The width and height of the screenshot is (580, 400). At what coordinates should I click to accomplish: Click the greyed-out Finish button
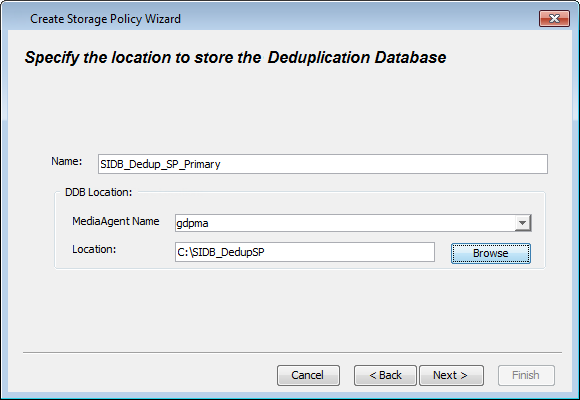pyautogui.click(x=526, y=375)
